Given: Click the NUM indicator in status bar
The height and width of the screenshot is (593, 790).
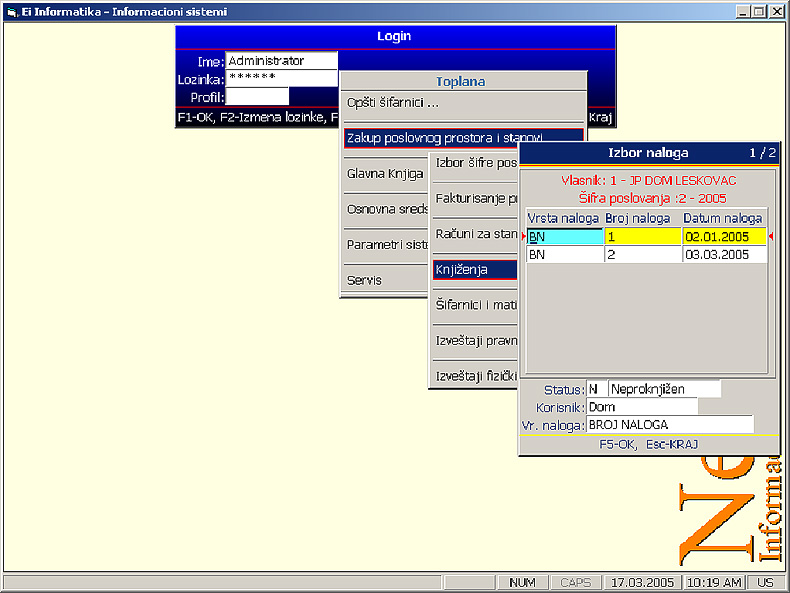Looking at the screenshot, I should pyautogui.click(x=522, y=582).
